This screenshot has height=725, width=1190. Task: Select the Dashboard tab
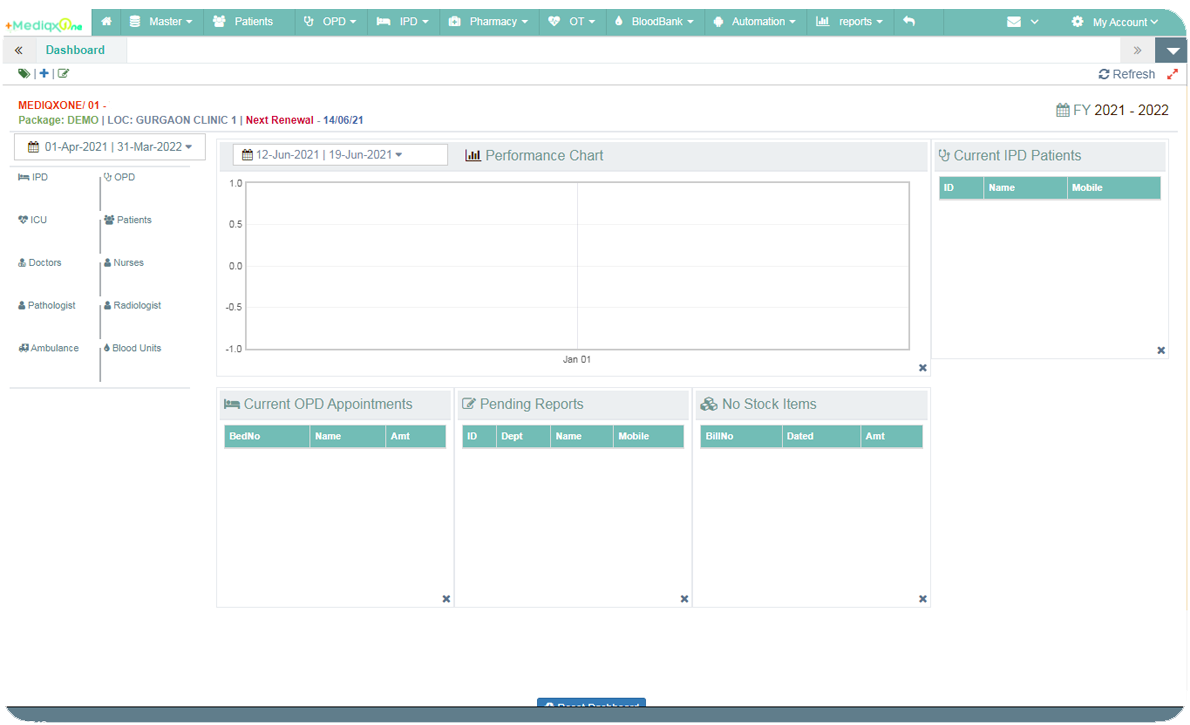coord(75,50)
